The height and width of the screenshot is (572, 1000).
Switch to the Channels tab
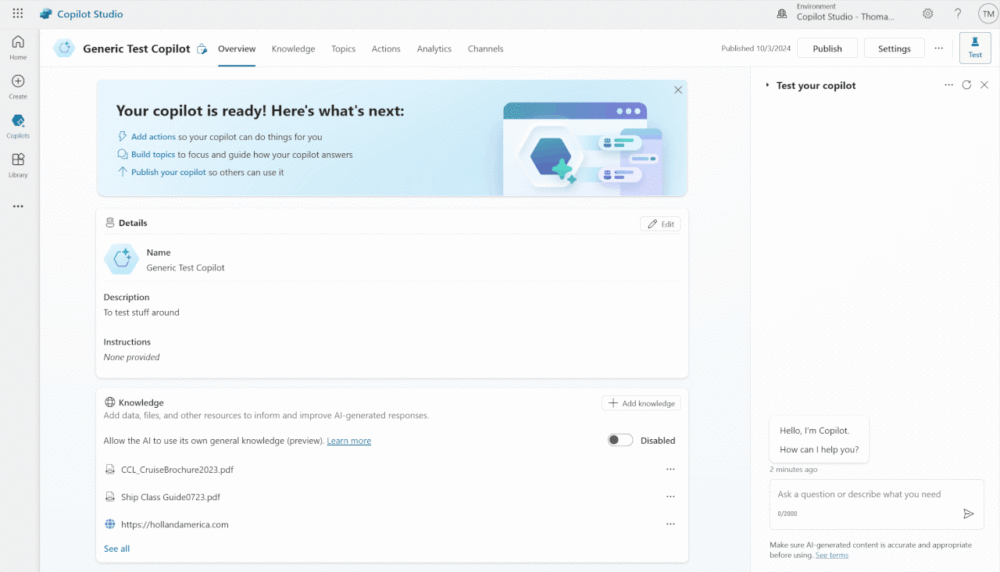pos(485,48)
